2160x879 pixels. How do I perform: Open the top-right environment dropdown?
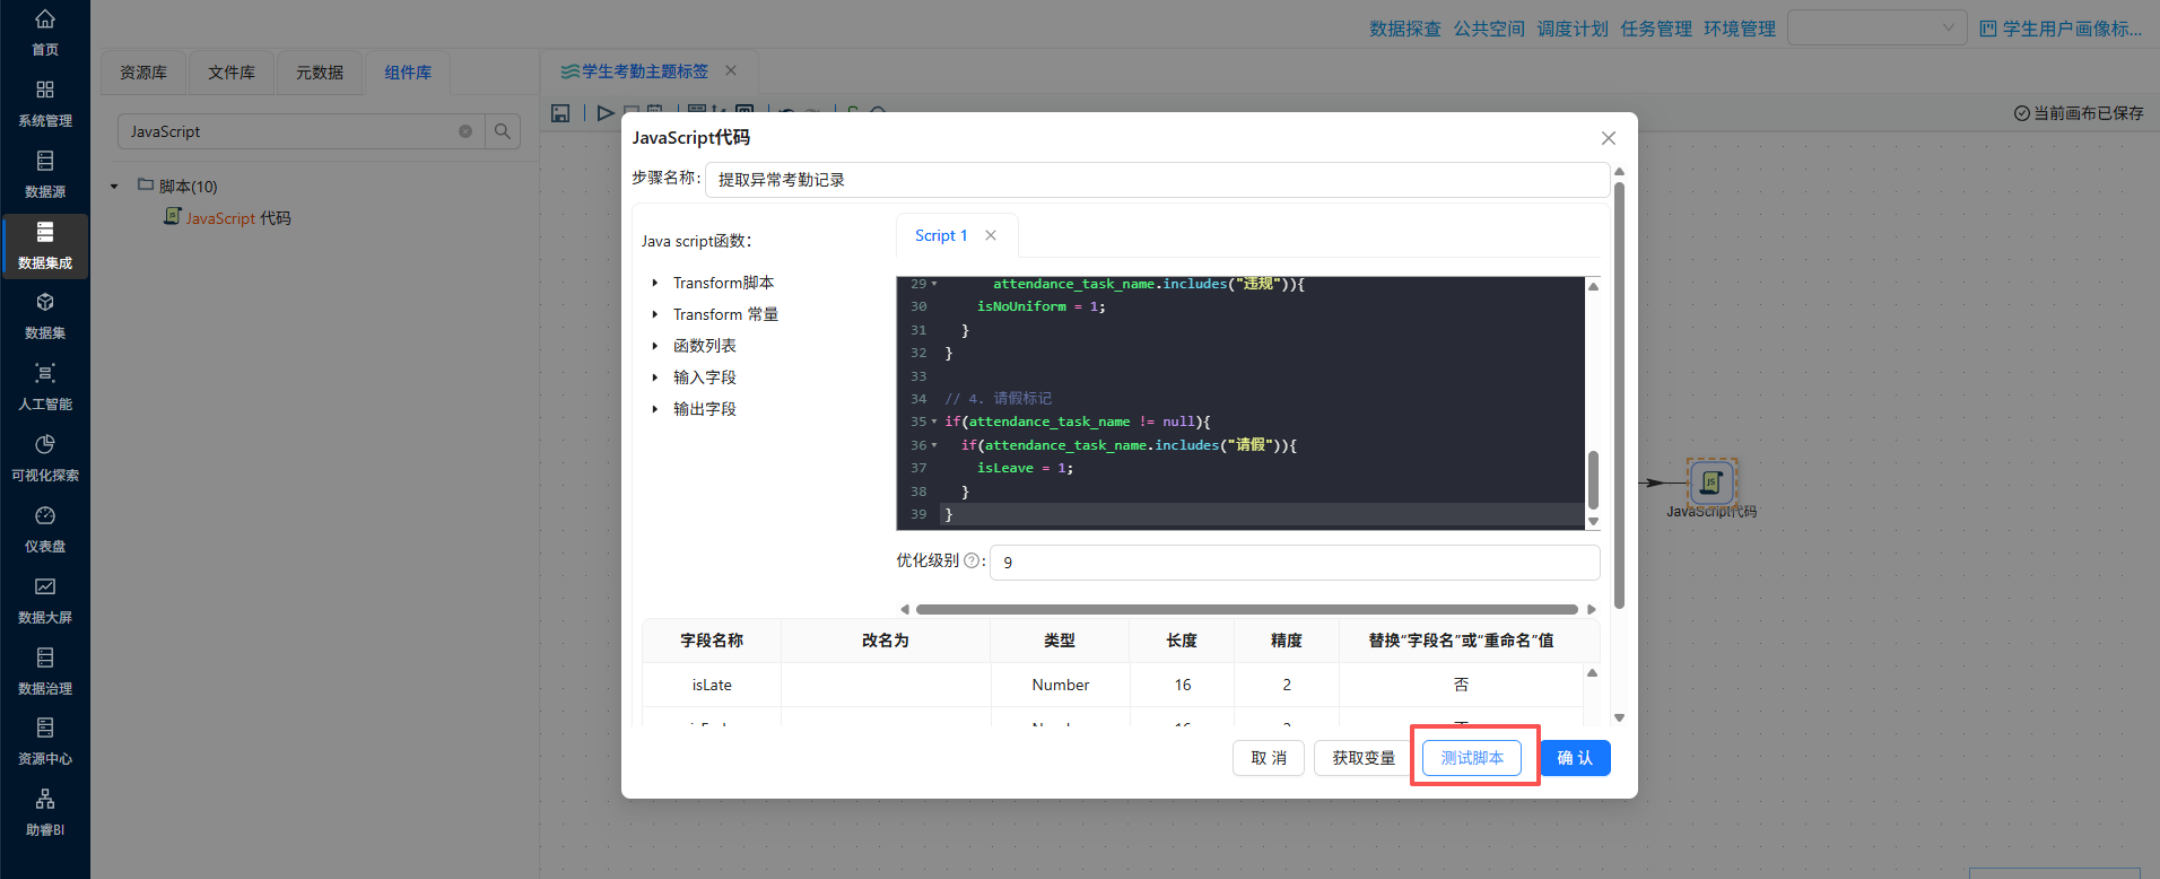1877,28
